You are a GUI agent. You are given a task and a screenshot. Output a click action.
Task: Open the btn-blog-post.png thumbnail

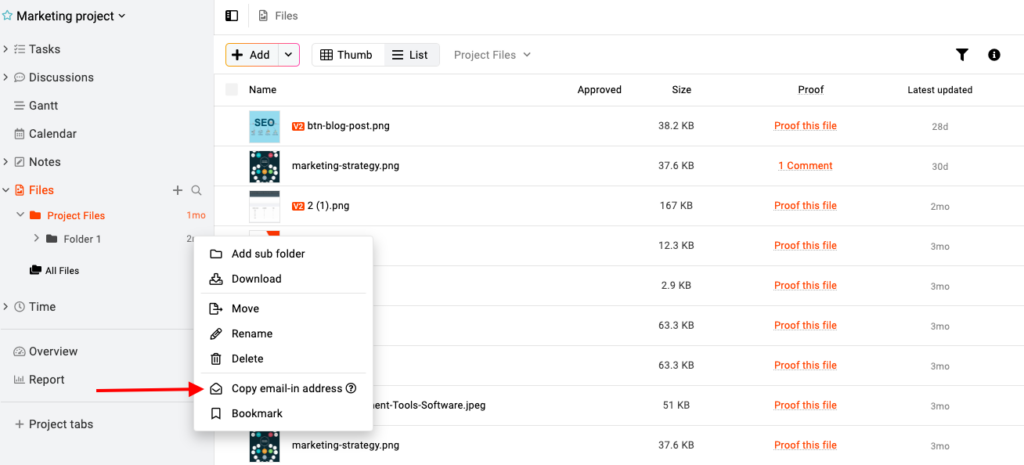(x=264, y=126)
